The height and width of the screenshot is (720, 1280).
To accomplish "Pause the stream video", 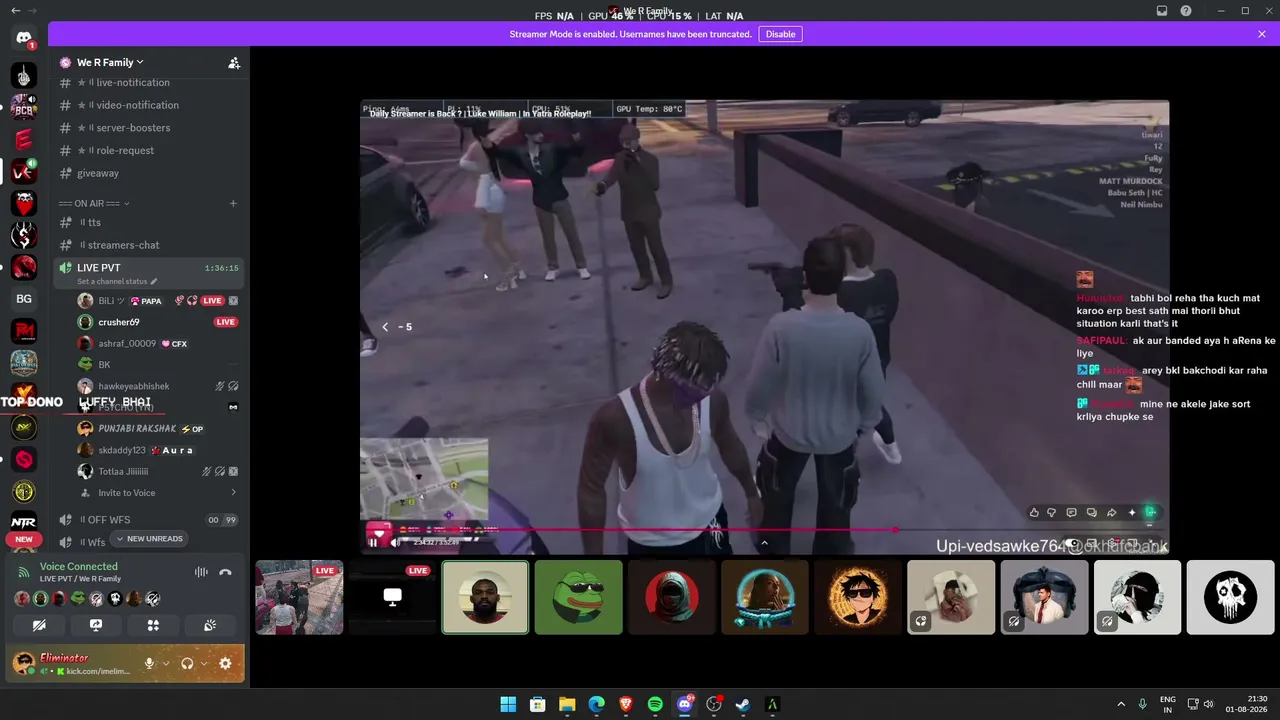I will pyautogui.click(x=374, y=542).
